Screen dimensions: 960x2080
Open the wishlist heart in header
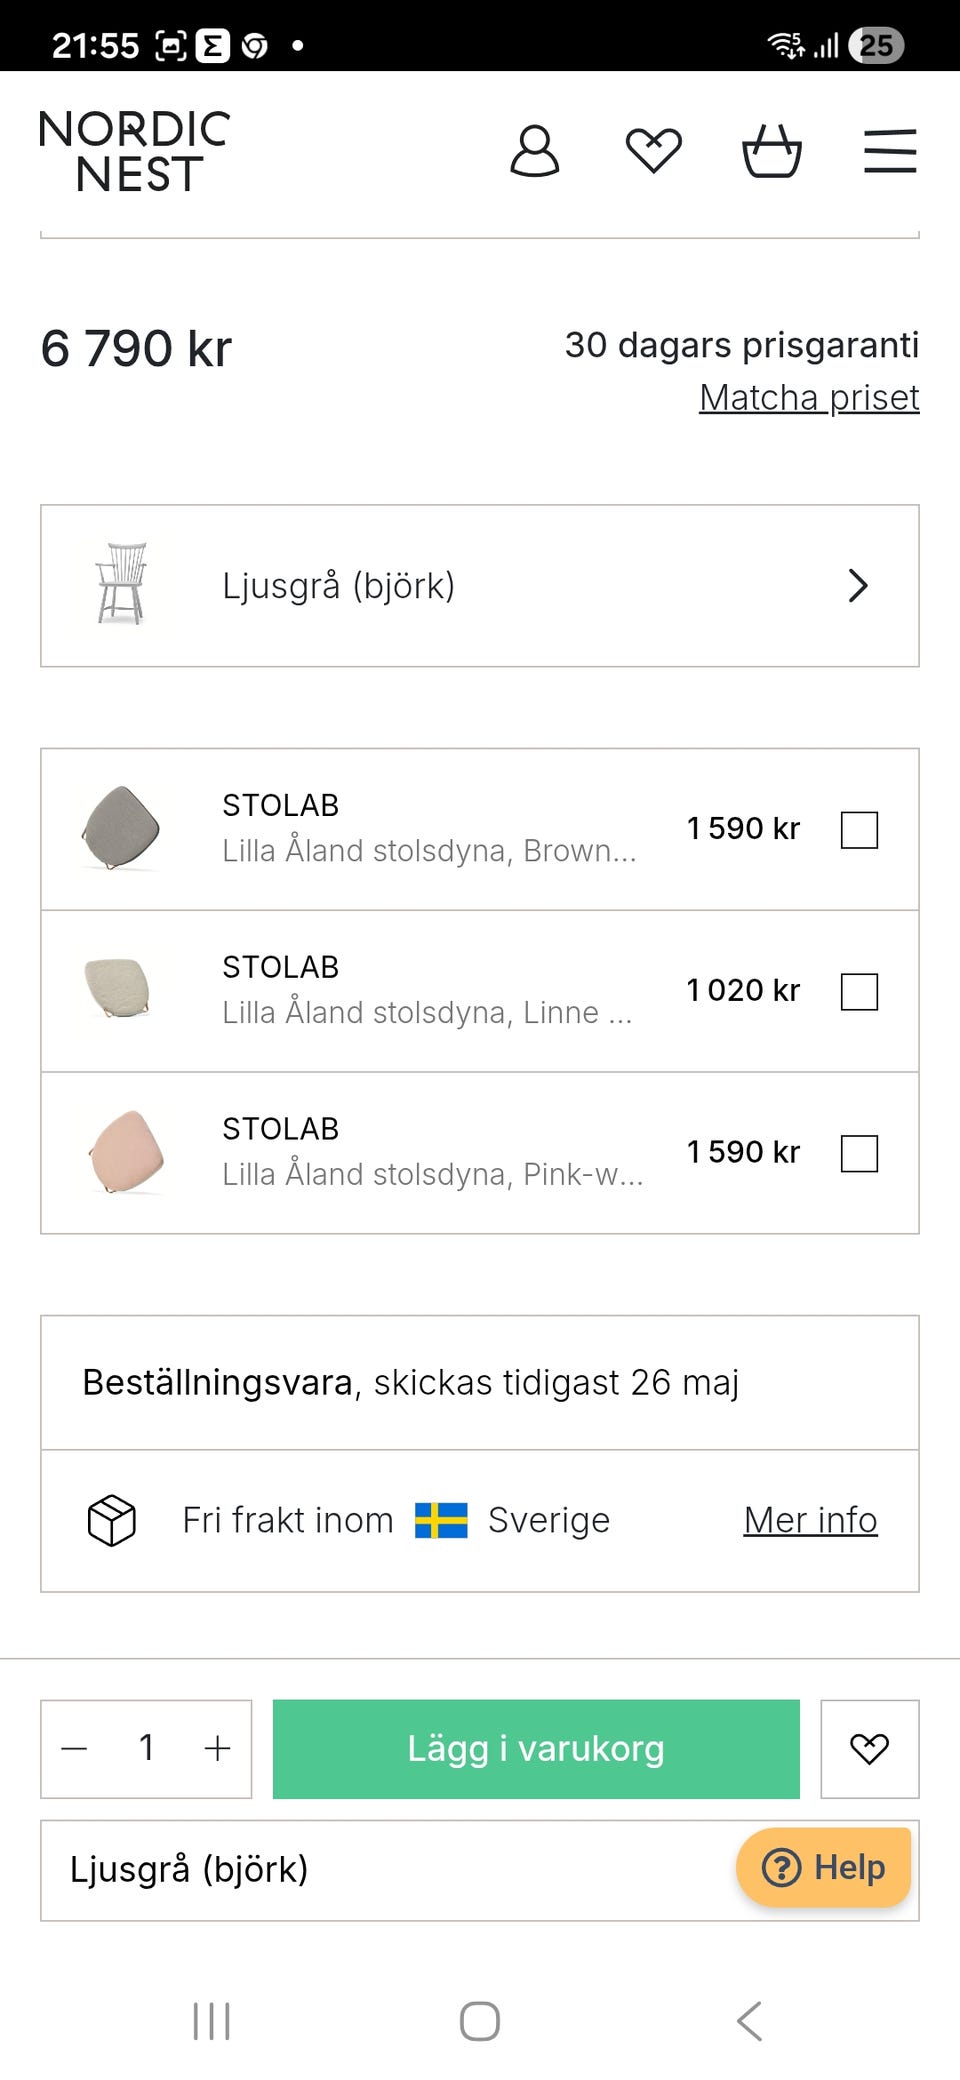[654, 152]
